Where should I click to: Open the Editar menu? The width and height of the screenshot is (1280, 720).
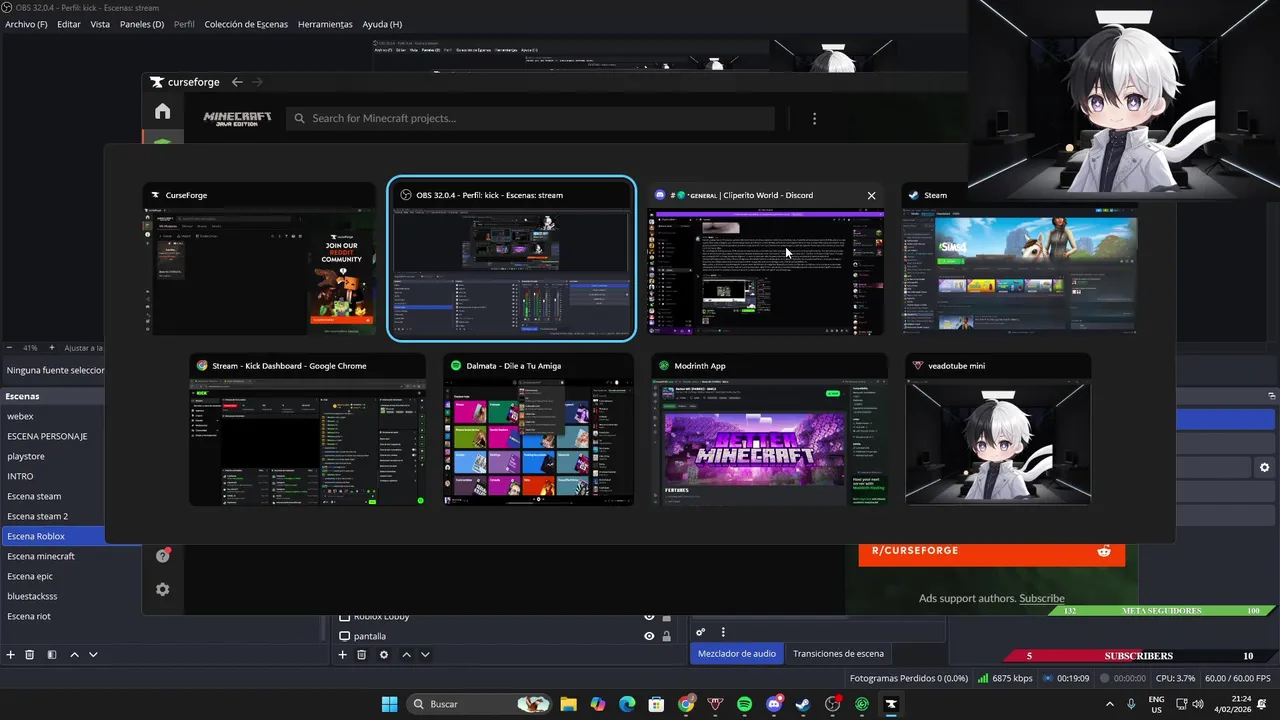pyautogui.click(x=69, y=24)
